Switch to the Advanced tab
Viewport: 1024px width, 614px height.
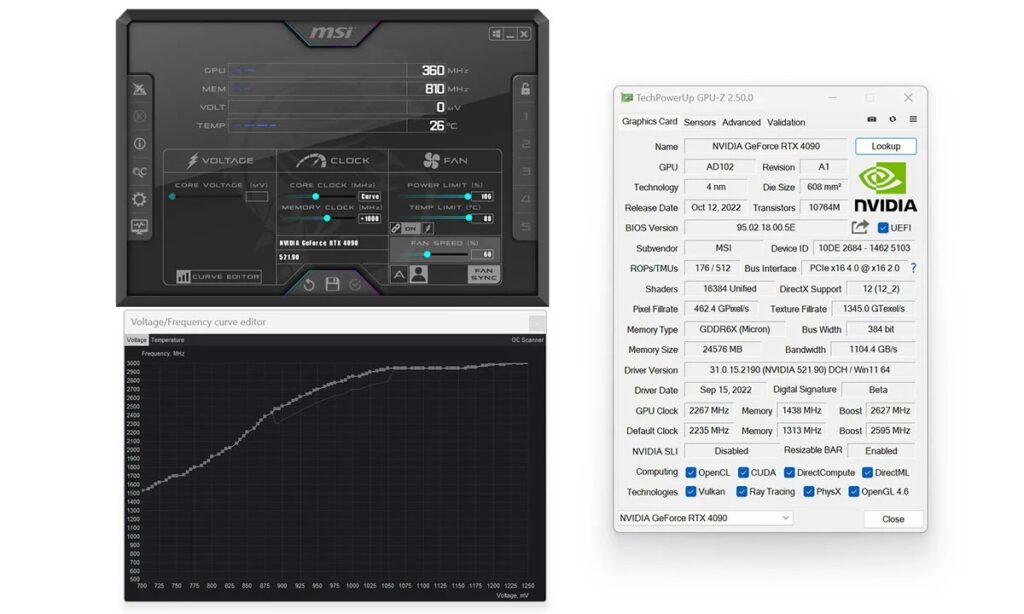(741, 122)
